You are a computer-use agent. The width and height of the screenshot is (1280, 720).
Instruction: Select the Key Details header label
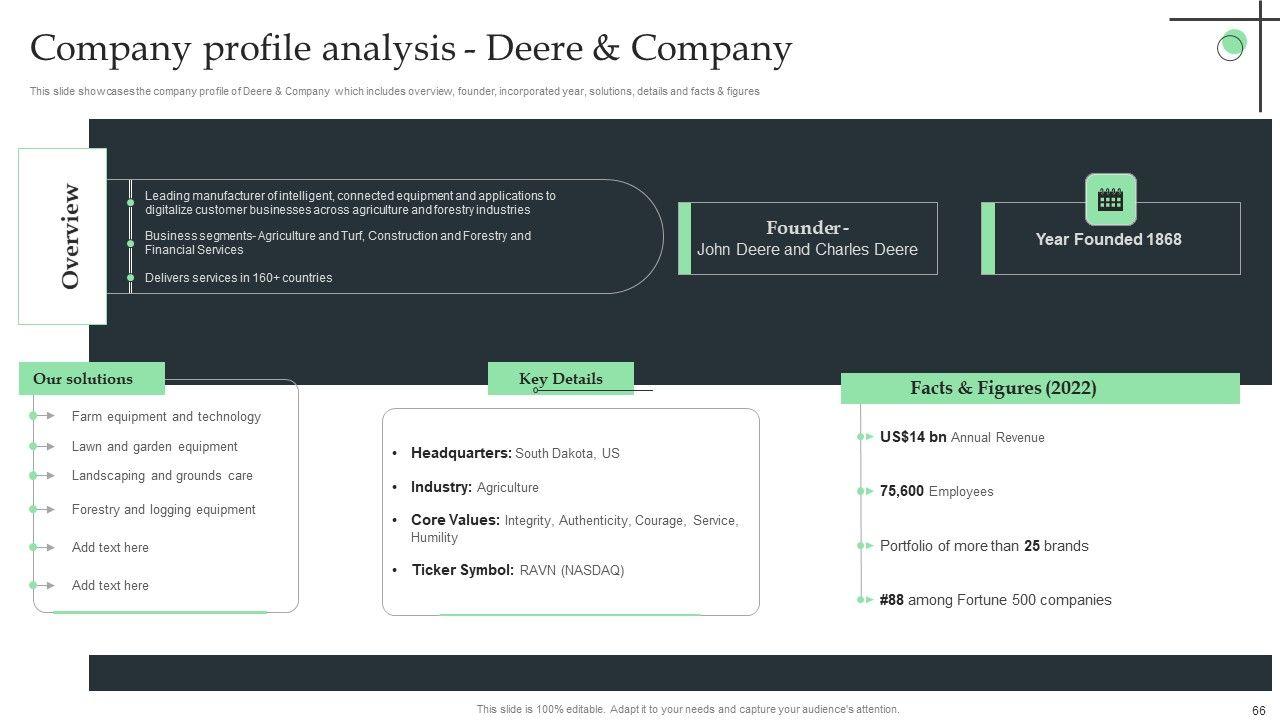coord(561,379)
